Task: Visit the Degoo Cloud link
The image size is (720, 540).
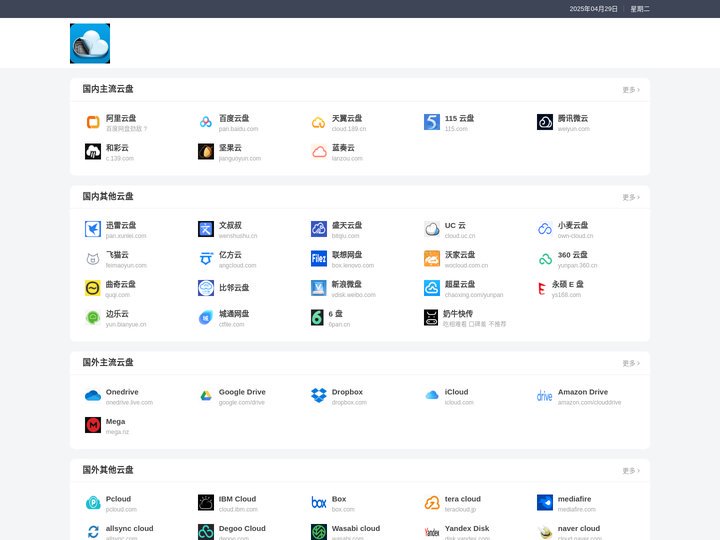Action: [242, 529]
